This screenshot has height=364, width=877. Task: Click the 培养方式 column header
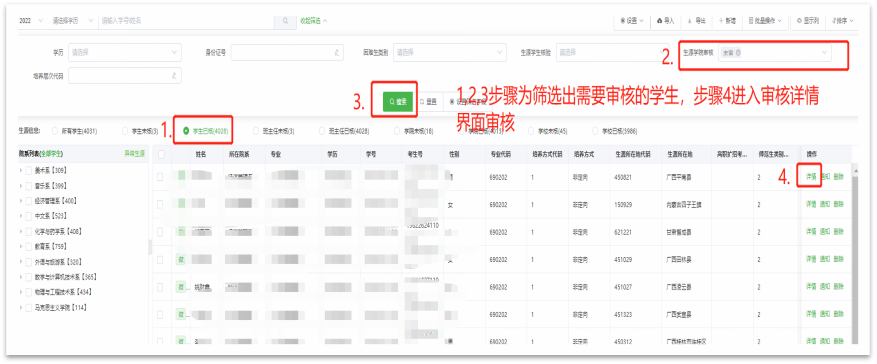583,153
